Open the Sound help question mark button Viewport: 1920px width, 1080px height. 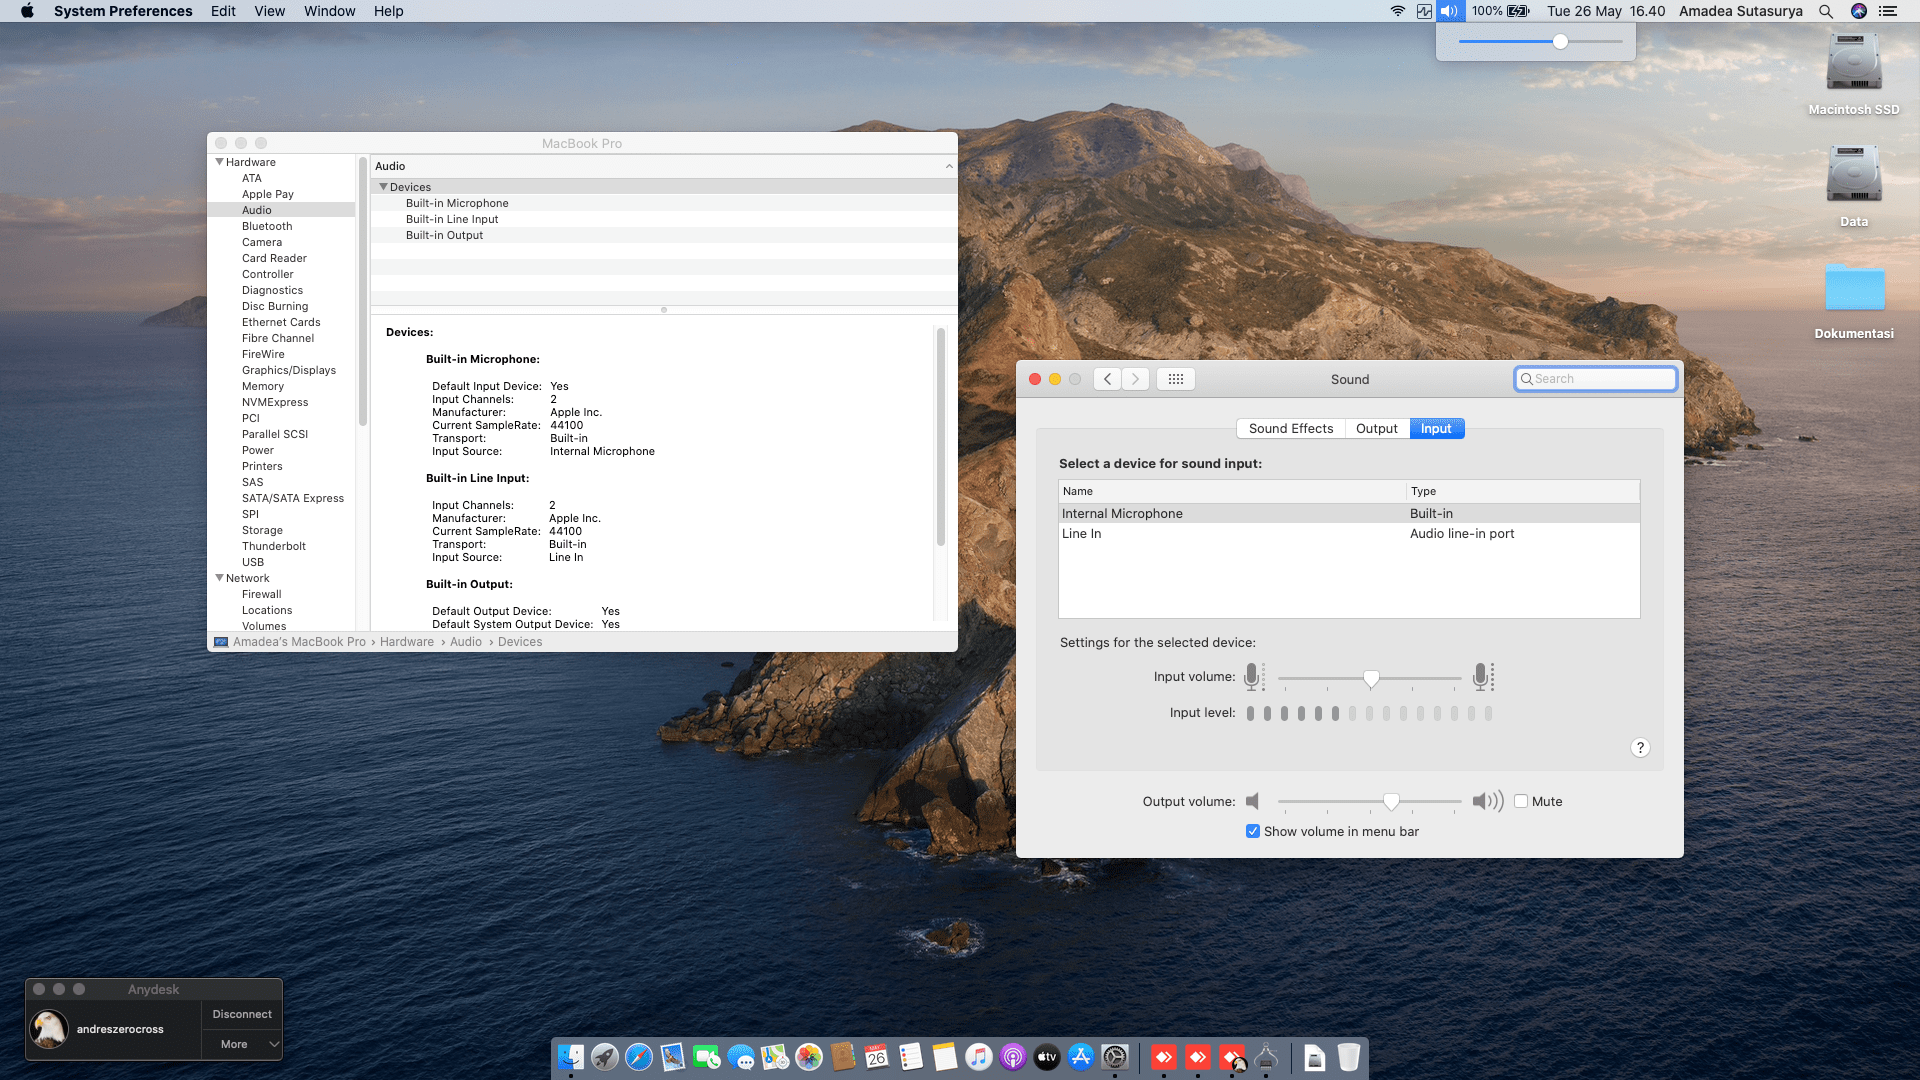tap(1640, 748)
